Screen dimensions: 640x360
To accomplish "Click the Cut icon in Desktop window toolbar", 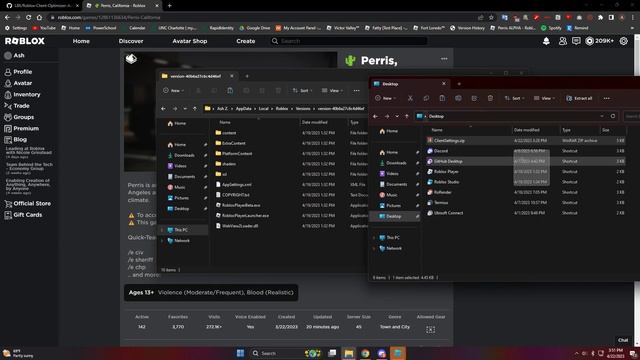I will point(410,98).
